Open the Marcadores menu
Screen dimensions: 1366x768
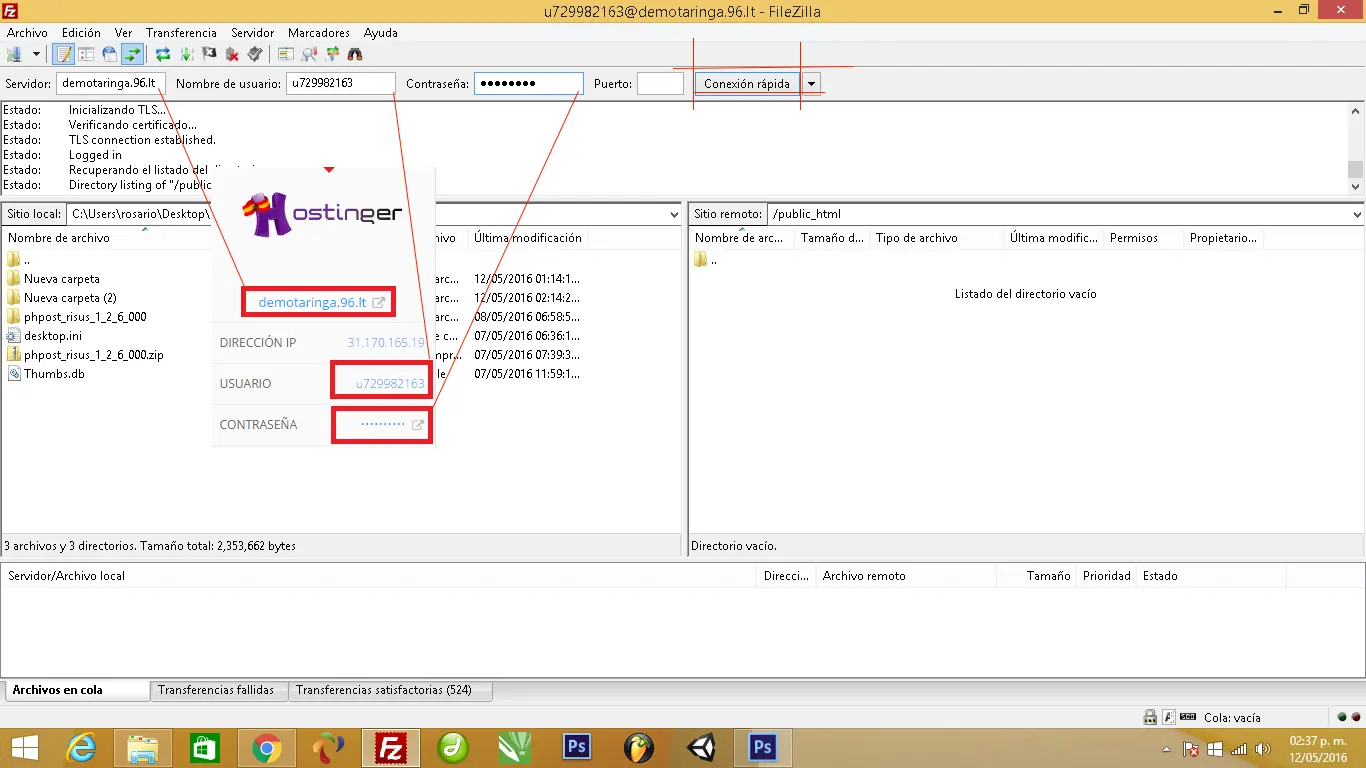point(319,33)
